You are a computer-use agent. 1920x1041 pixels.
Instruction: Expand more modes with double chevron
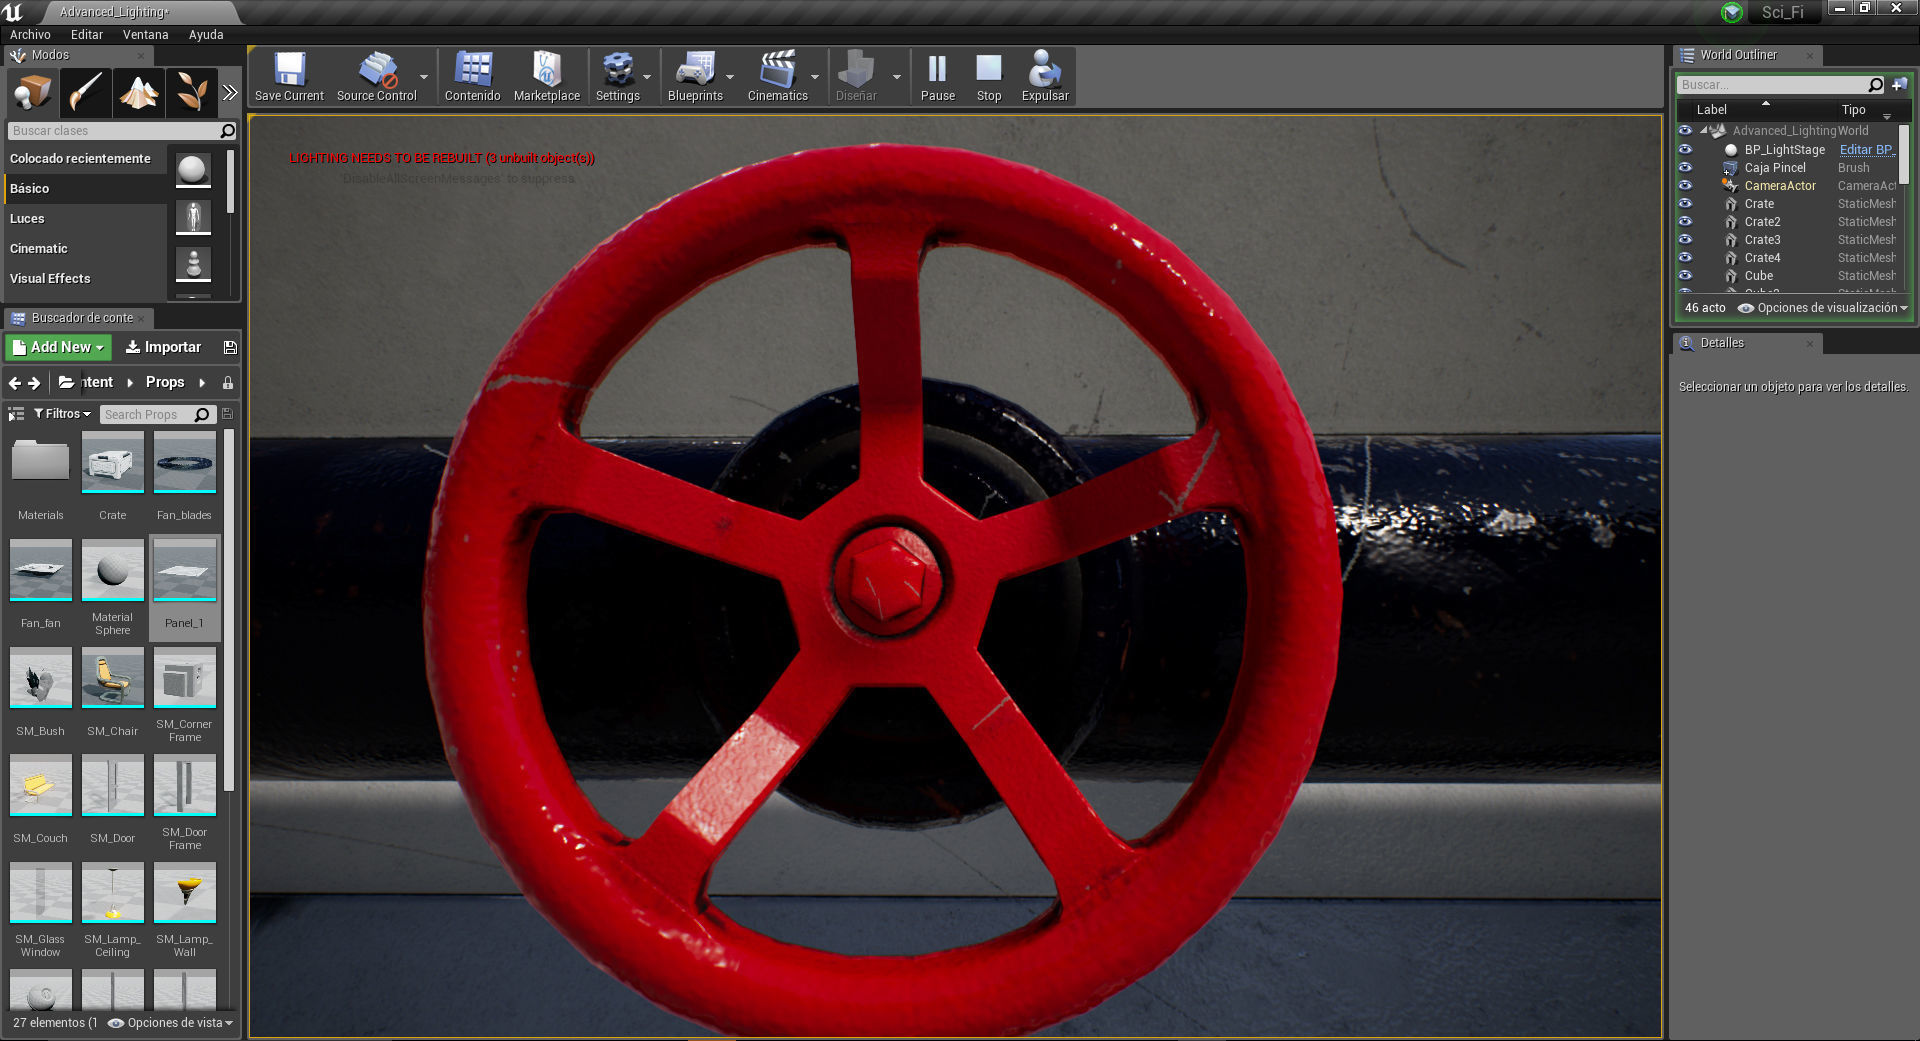click(230, 92)
